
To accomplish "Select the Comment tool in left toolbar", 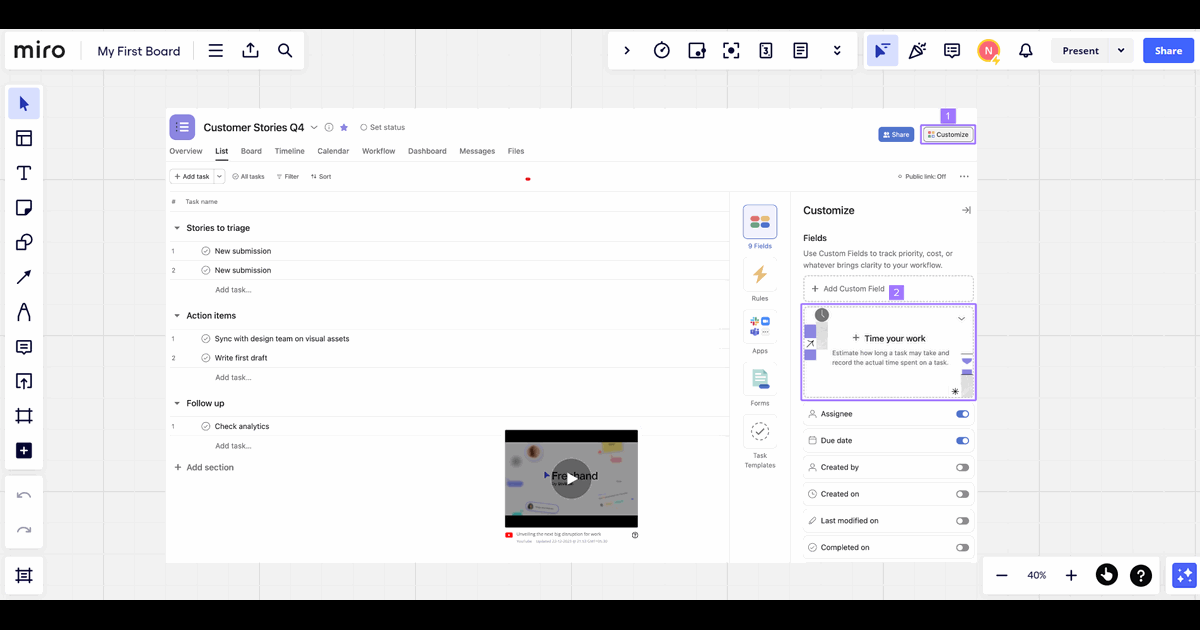I will 24,347.
